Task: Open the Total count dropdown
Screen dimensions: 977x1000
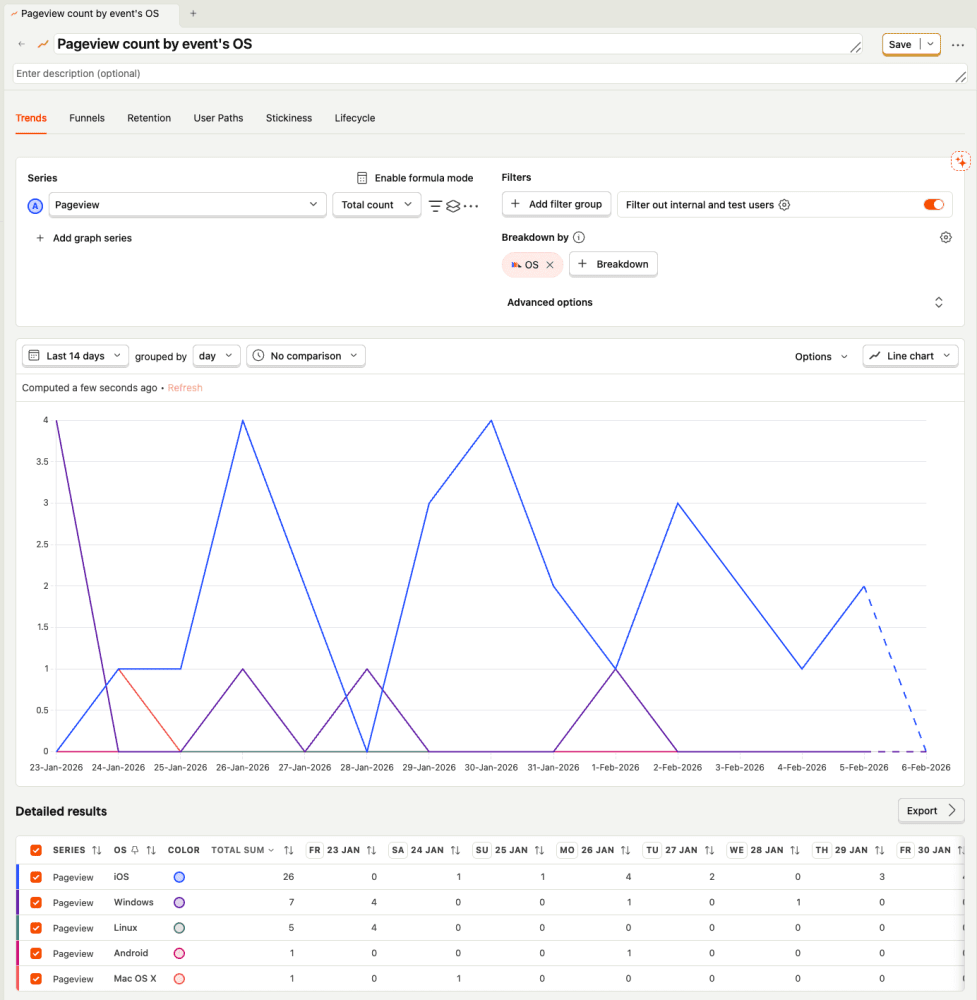Action: coord(377,204)
